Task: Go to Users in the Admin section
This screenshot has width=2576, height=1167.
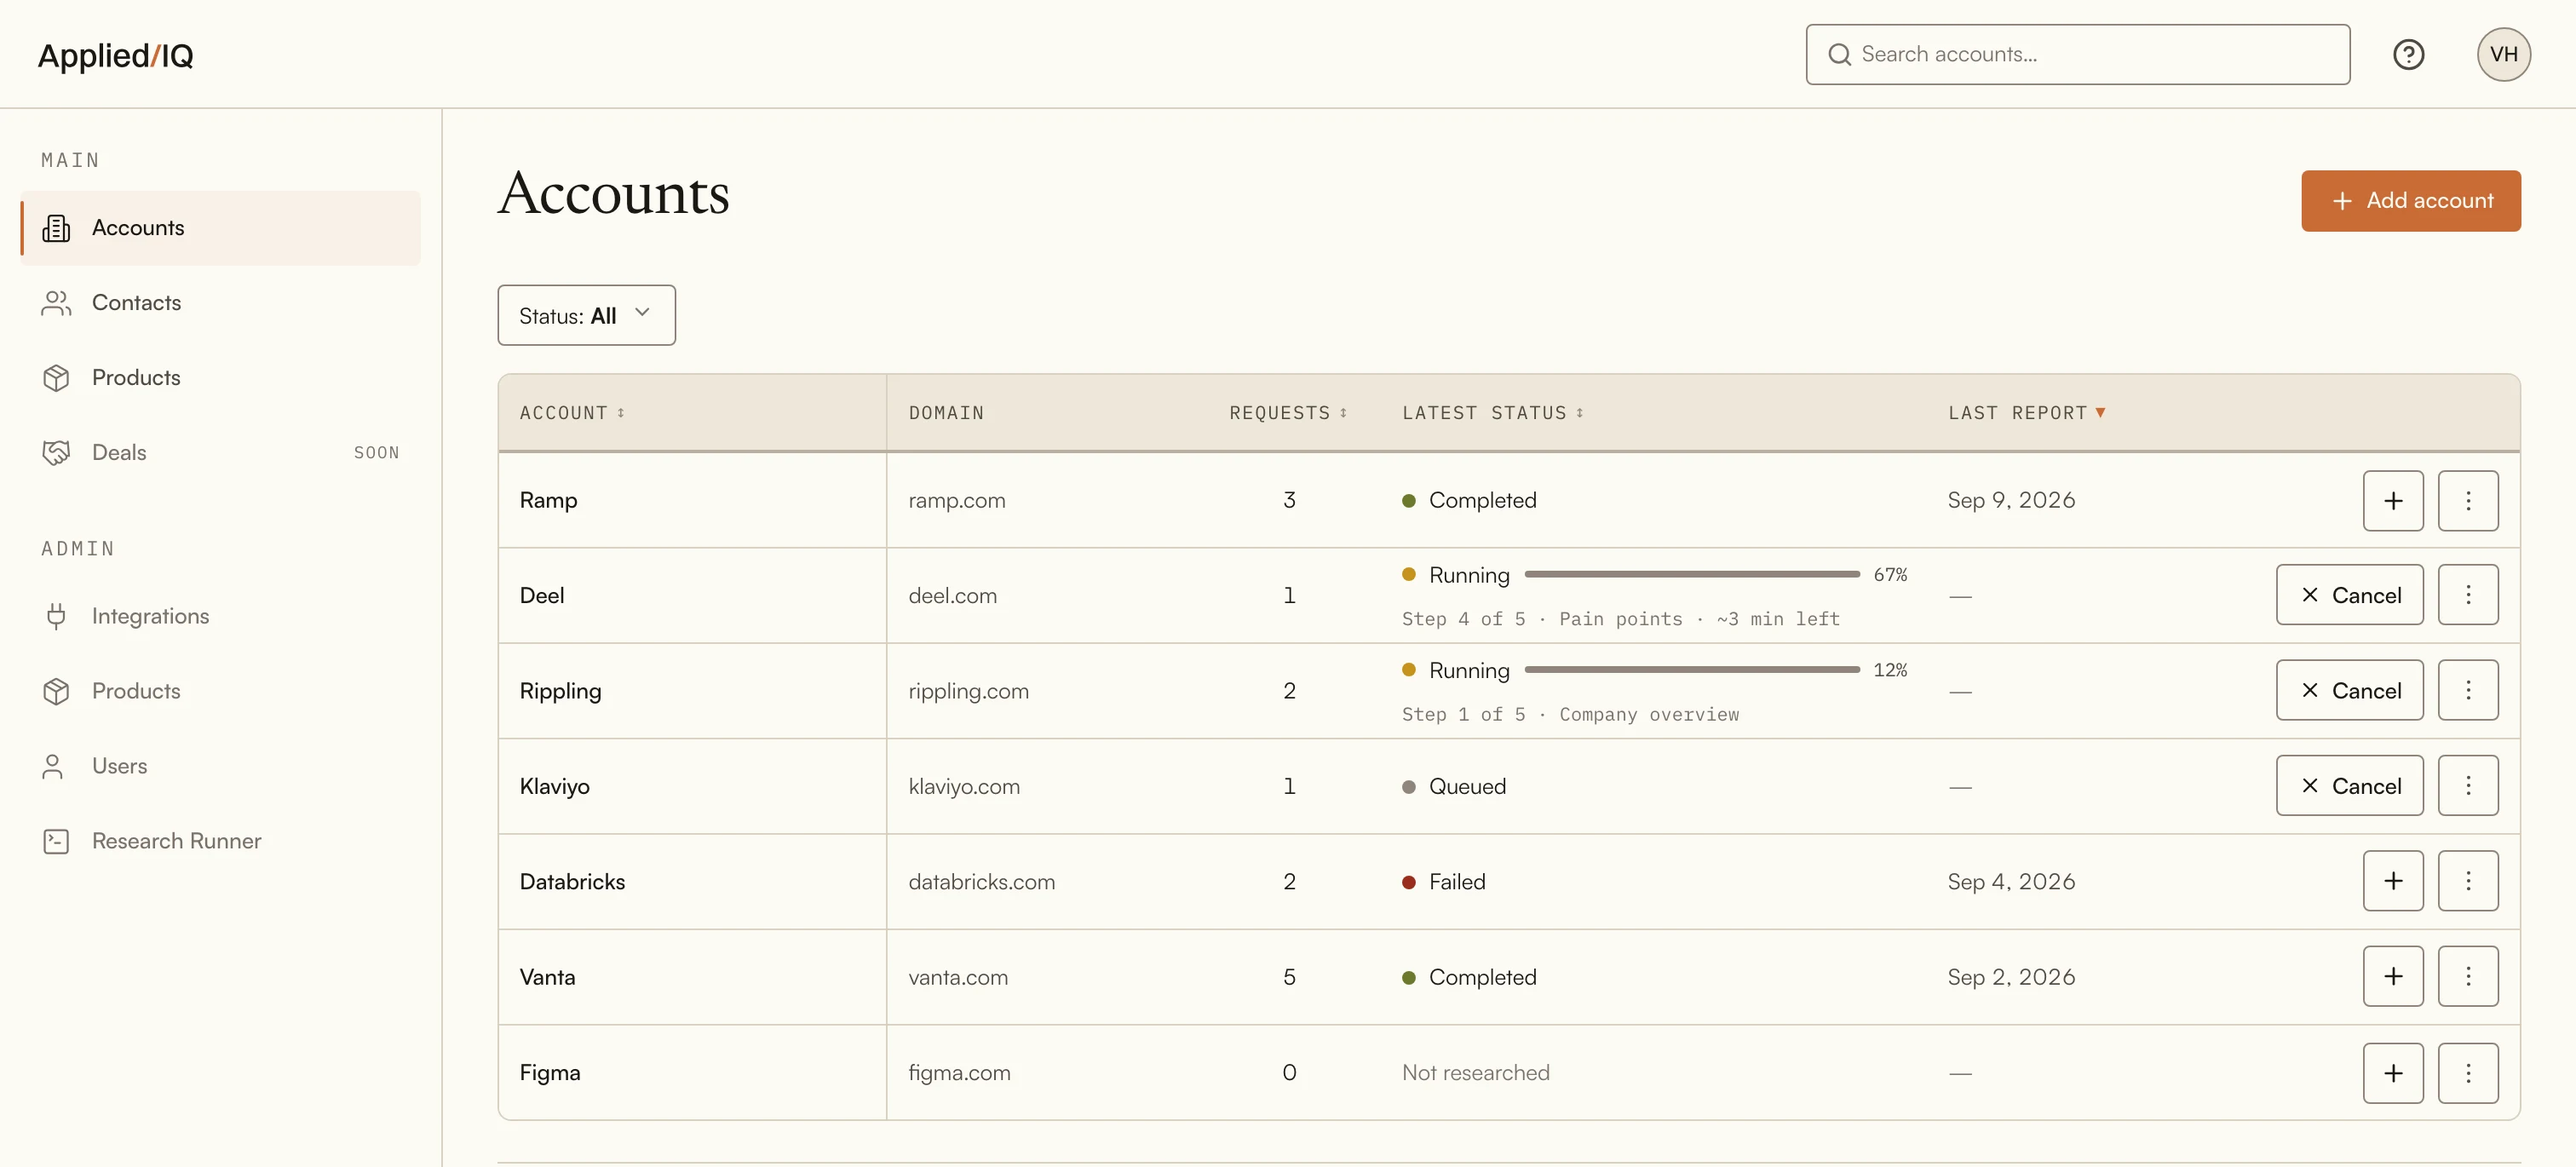Action: [x=220, y=766]
